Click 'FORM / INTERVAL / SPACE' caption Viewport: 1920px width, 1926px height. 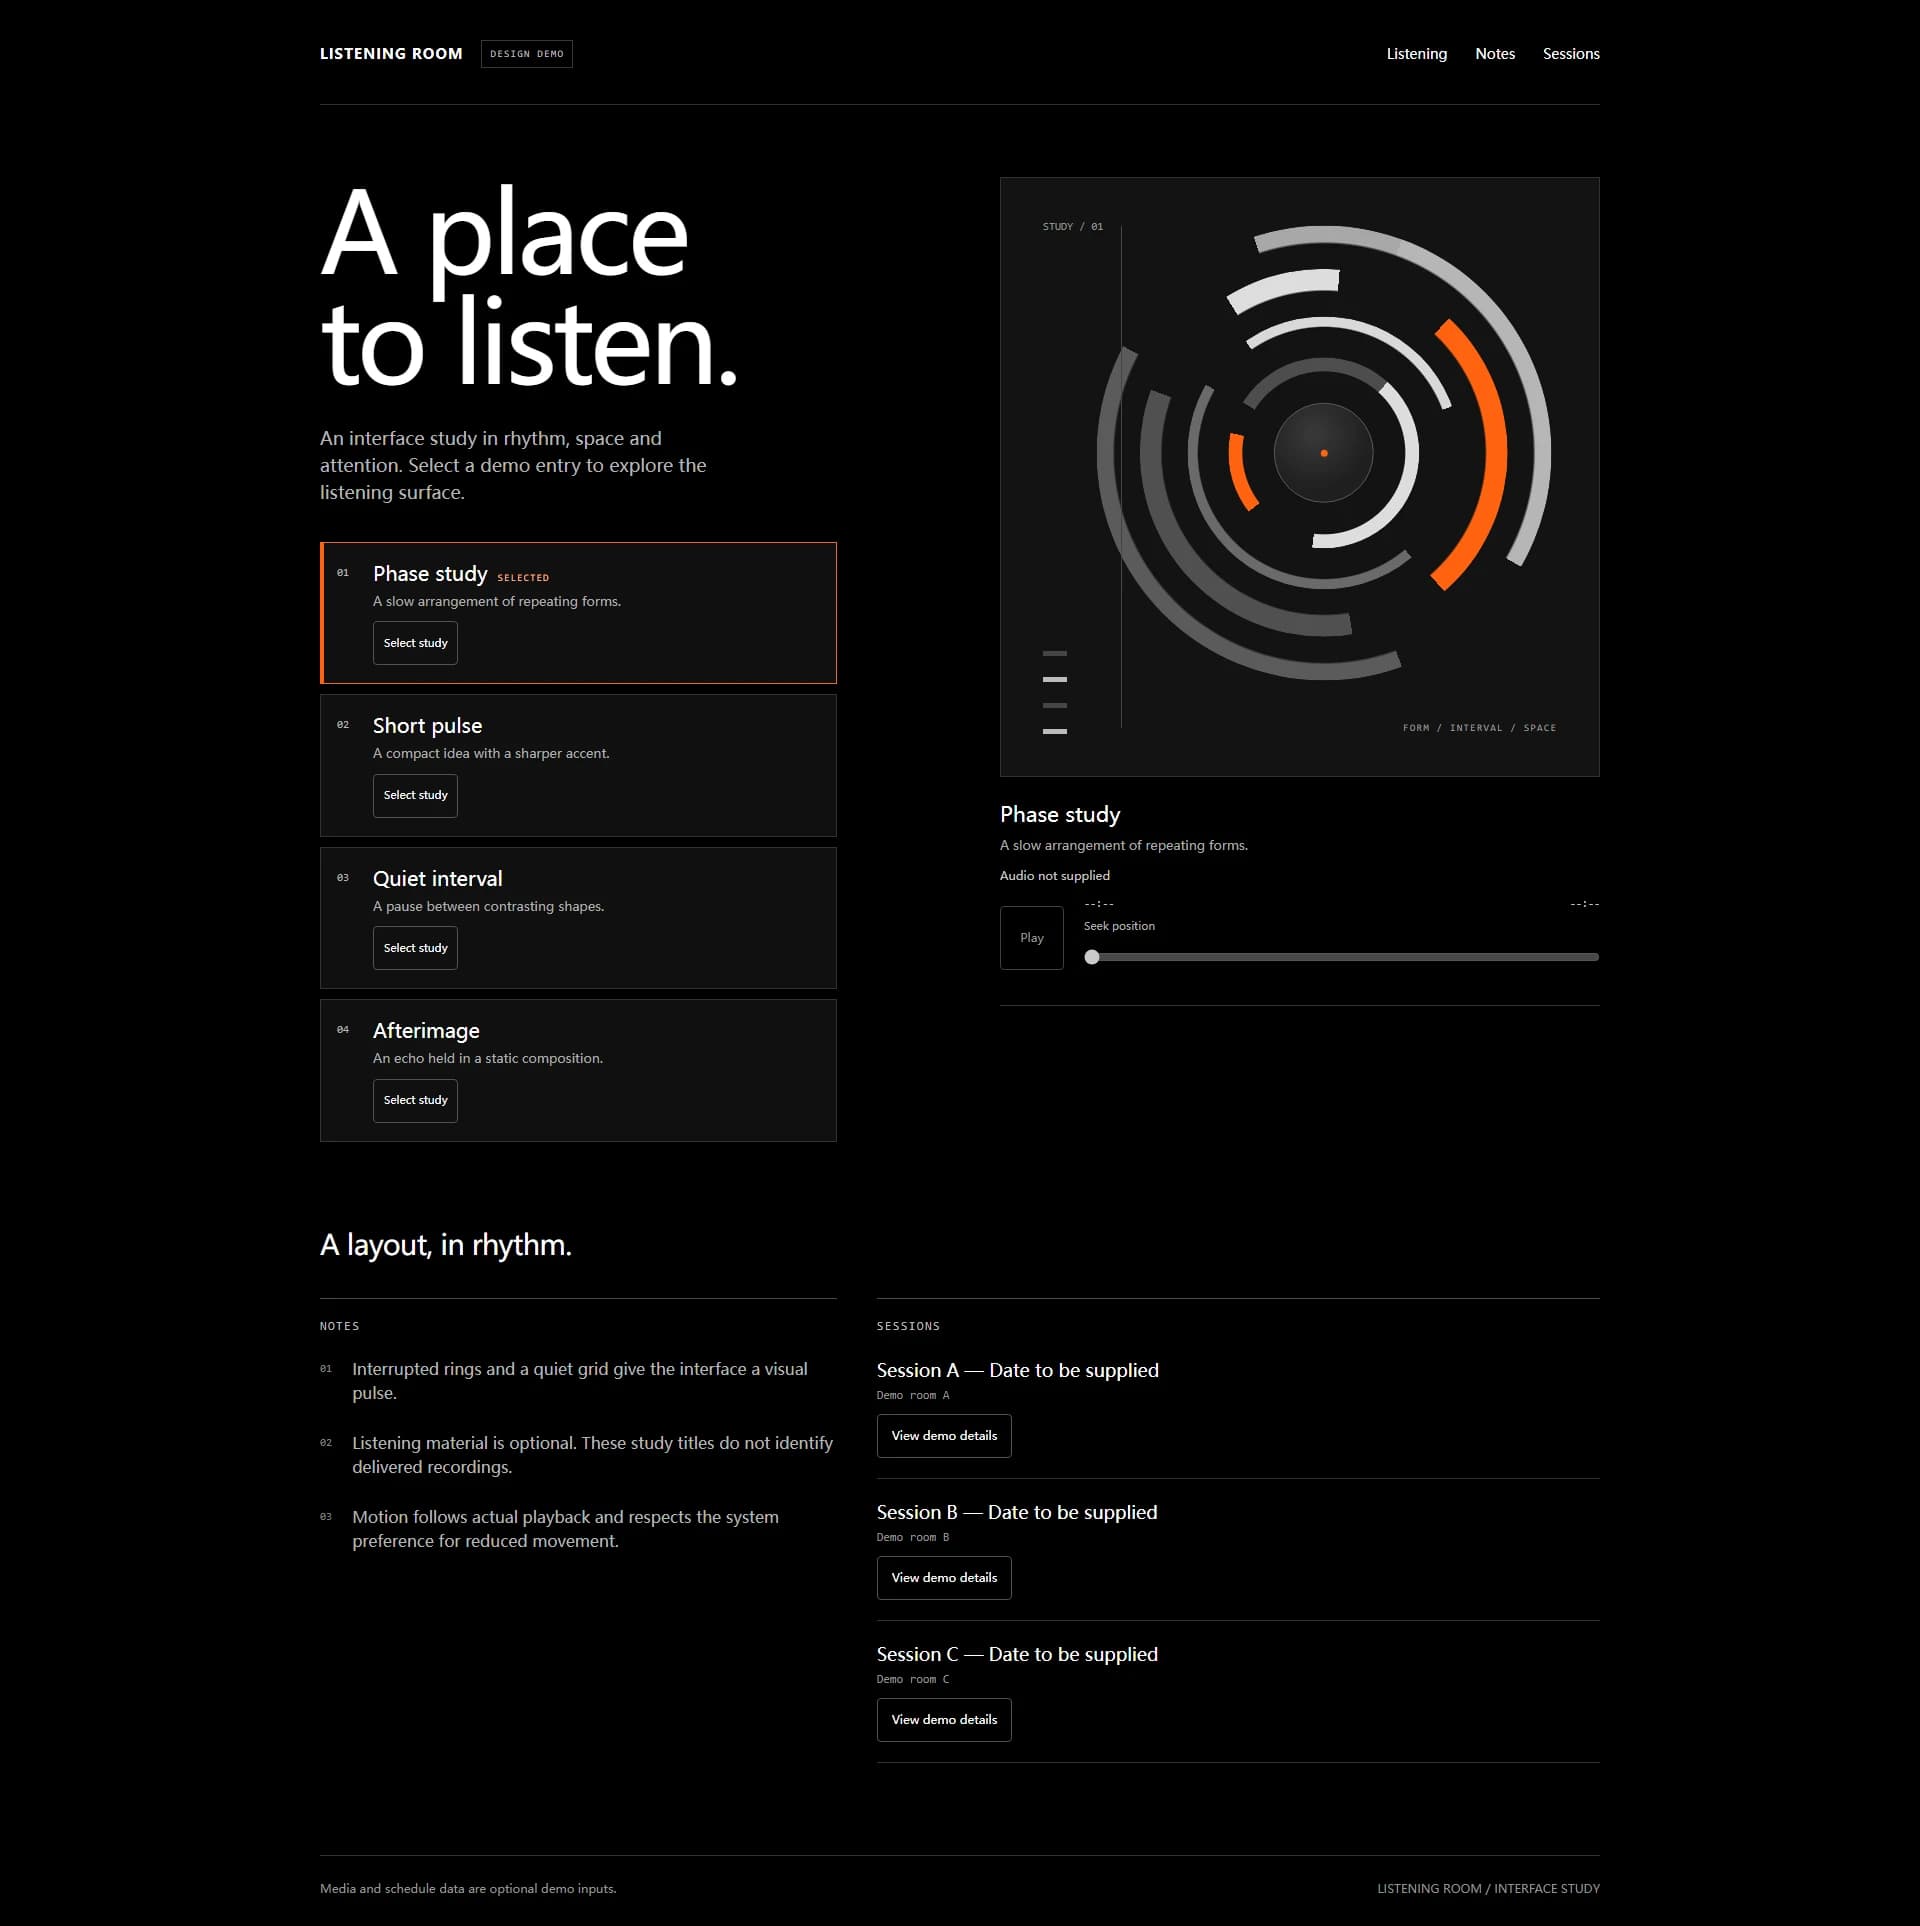[1479, 728]
